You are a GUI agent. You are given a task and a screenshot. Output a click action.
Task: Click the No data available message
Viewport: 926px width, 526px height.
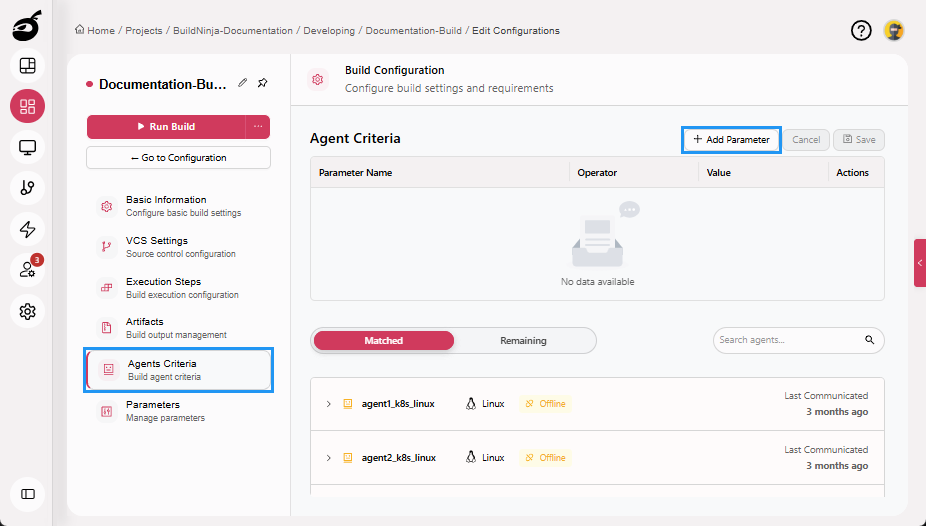point(598,282)
